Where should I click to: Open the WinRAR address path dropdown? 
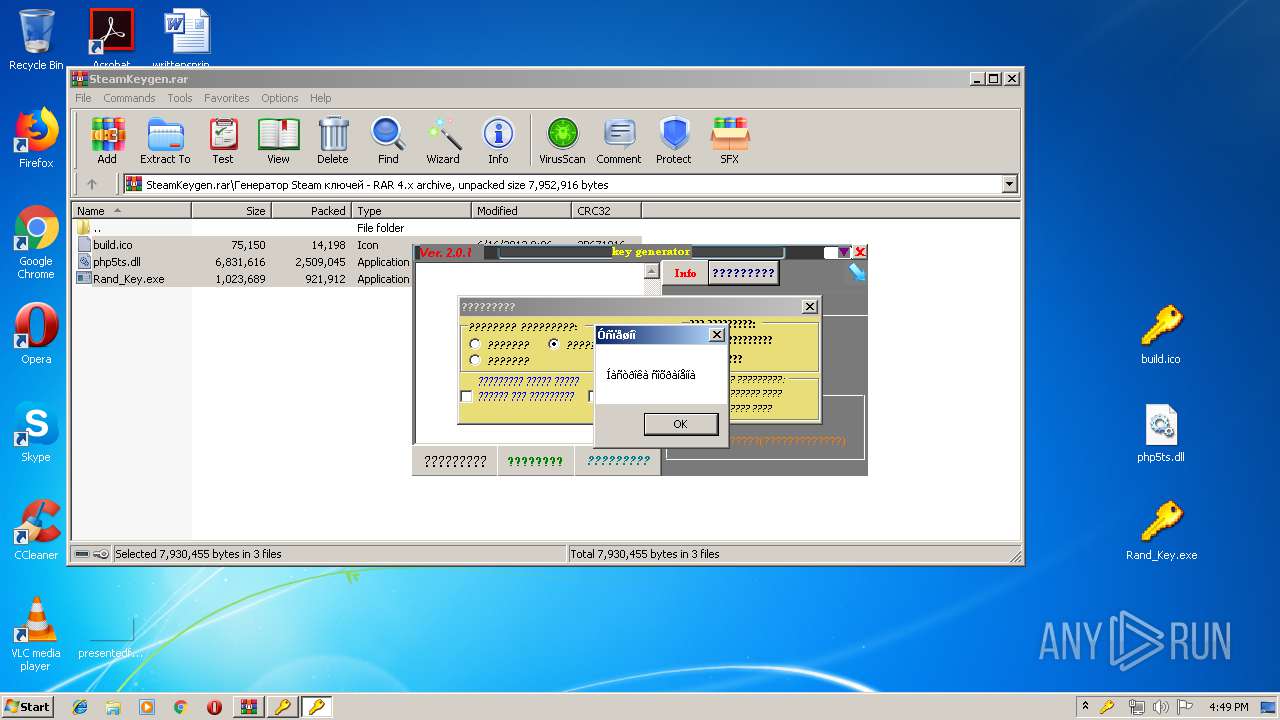[x=1009, y=184]
